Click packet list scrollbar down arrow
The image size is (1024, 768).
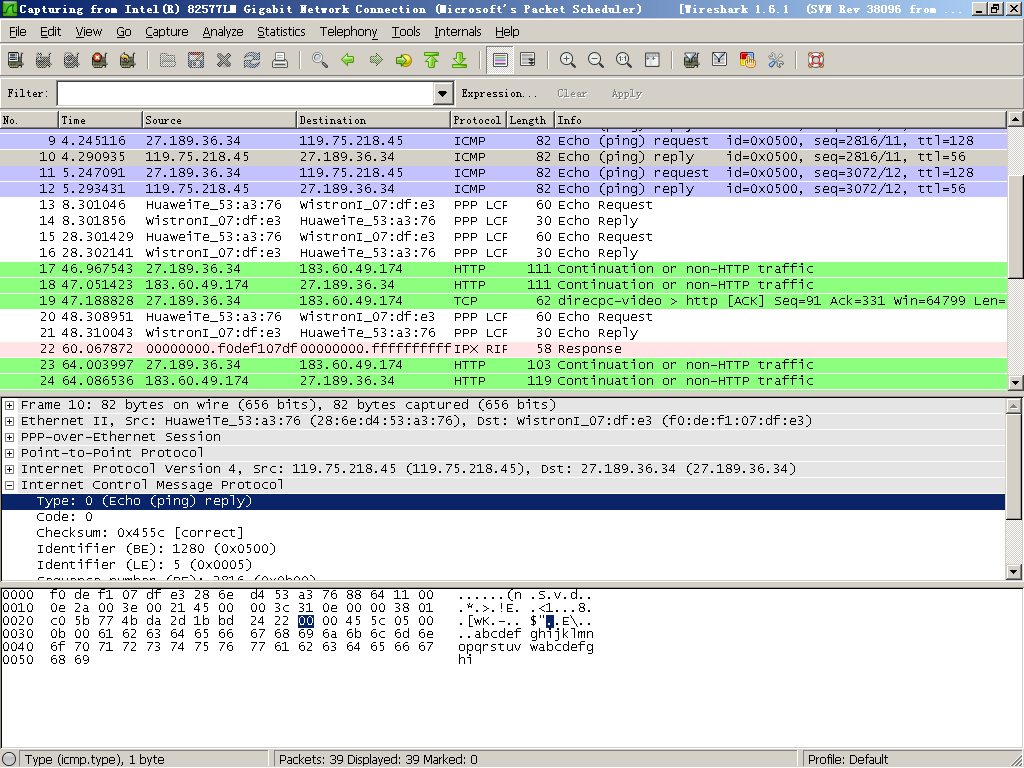[x=1015, y=383]
